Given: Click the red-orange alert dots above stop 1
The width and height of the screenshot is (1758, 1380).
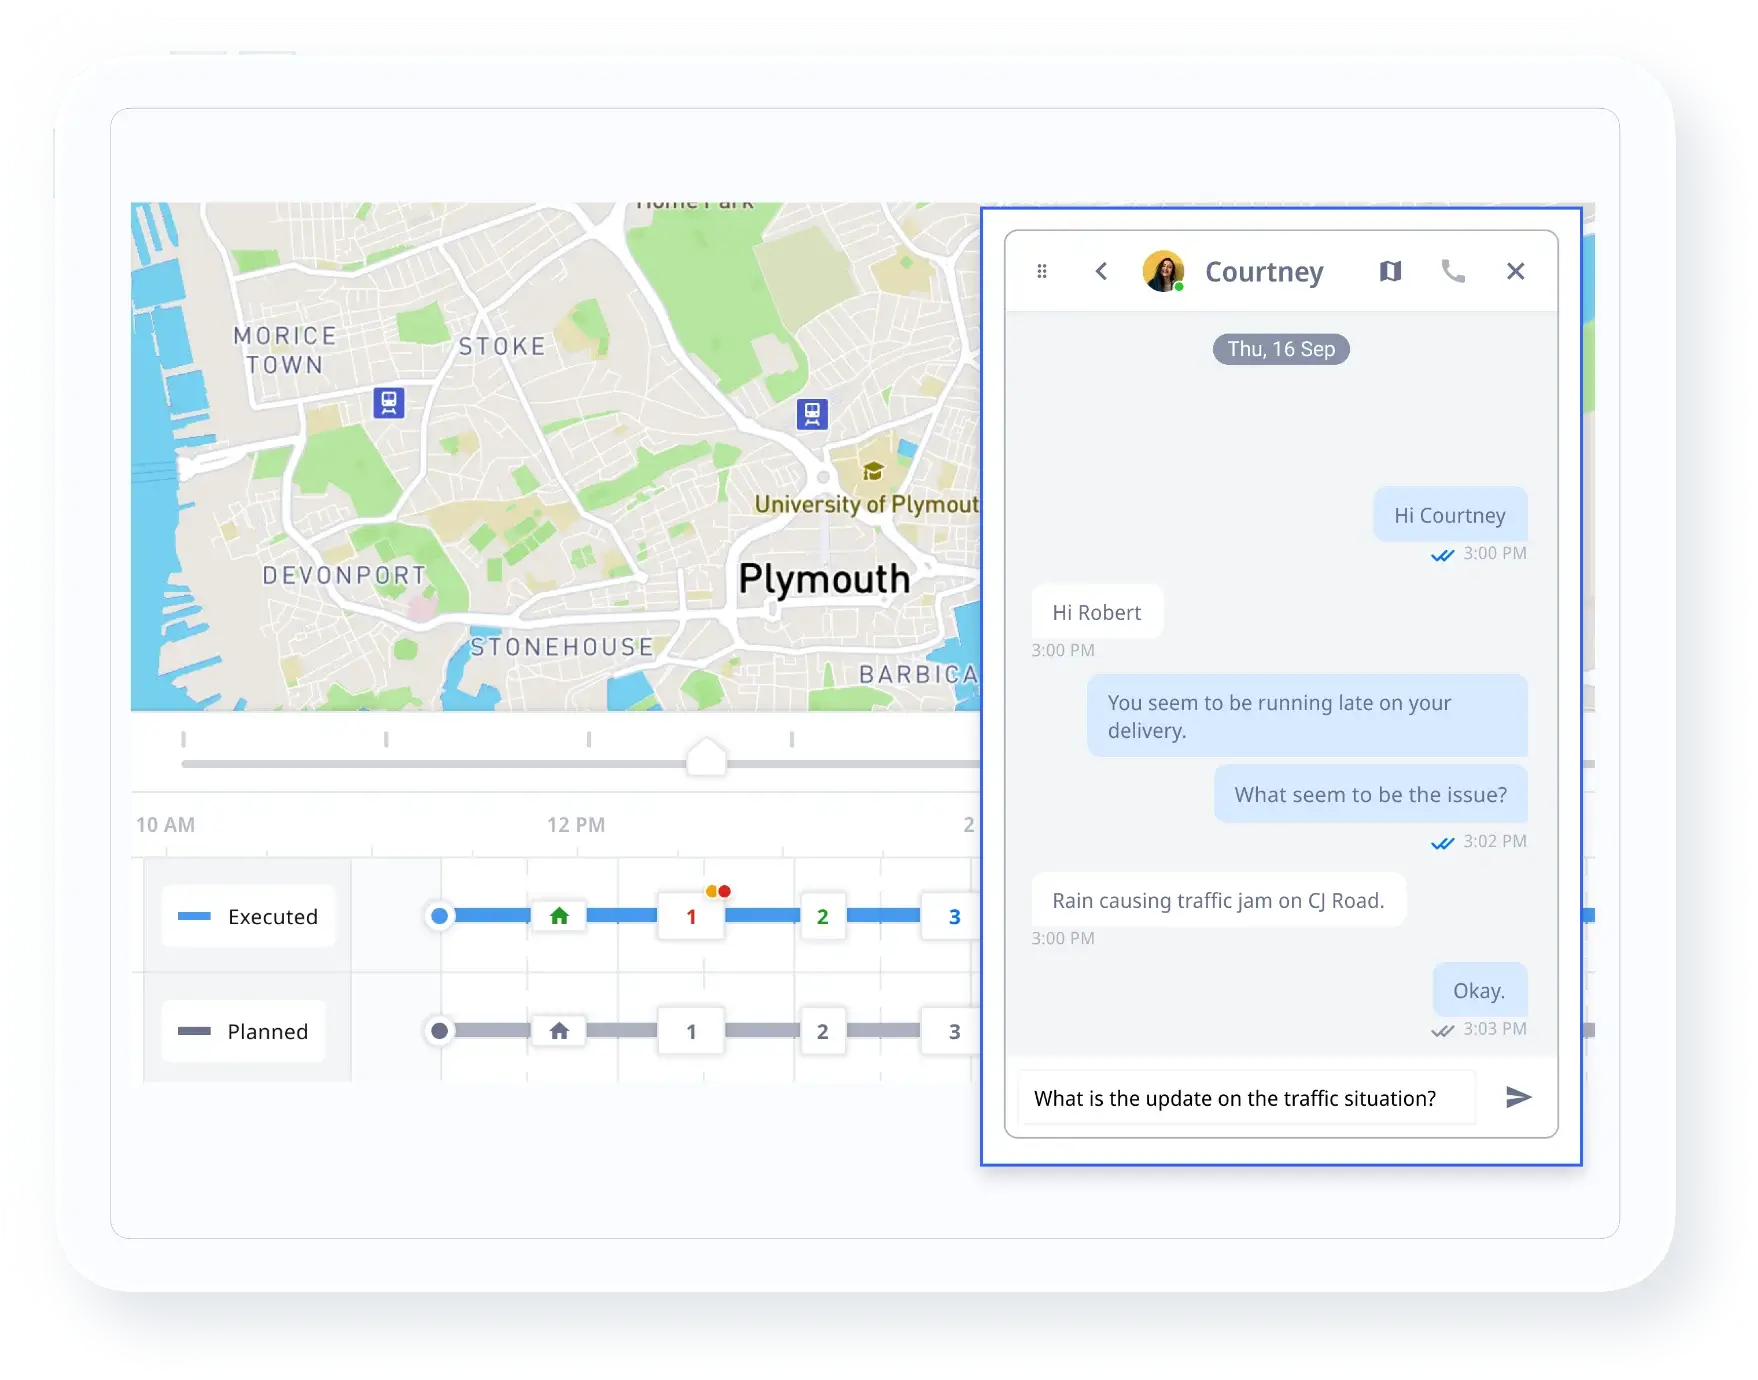Looking at the screenshot, I should 718,891.
